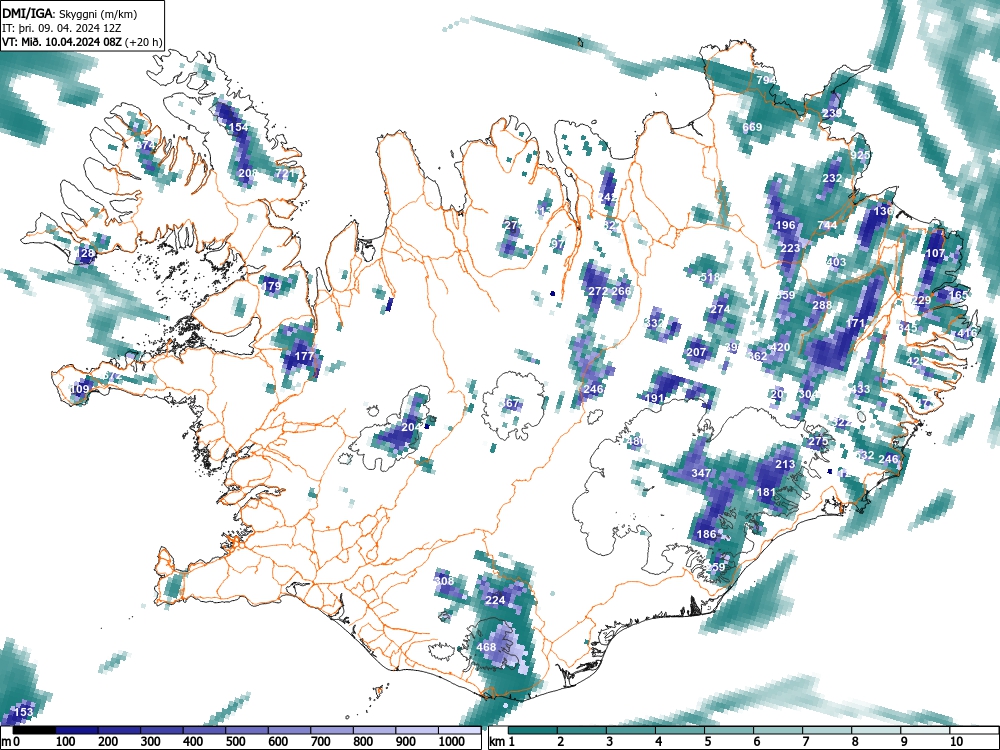Click the dark teal legend segment between km 1 and 2
Screen dimensions: 1000x750
(x=533, y=730)
